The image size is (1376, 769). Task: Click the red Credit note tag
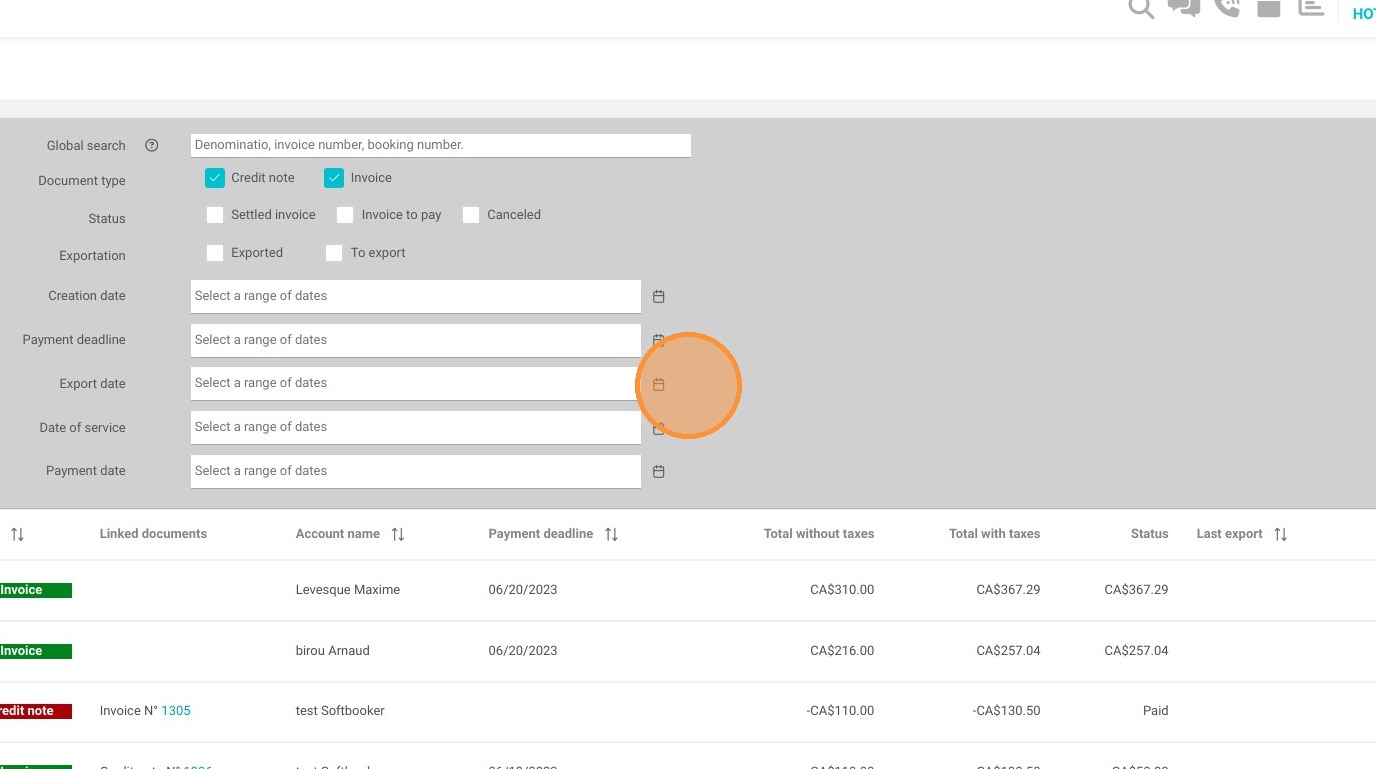point(36,711)
